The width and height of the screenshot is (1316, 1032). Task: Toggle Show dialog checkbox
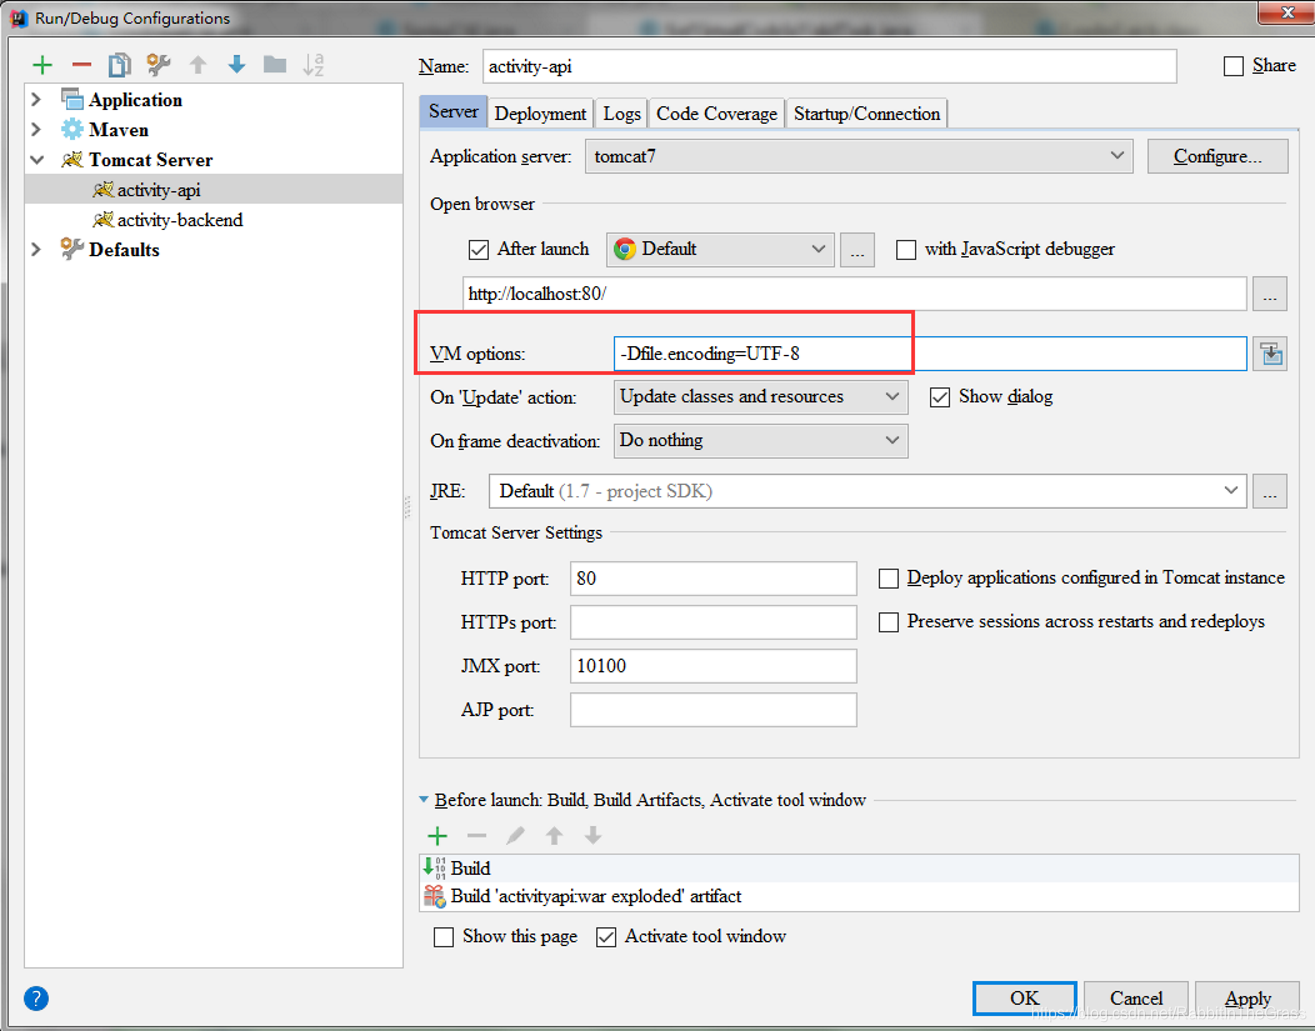940,397
